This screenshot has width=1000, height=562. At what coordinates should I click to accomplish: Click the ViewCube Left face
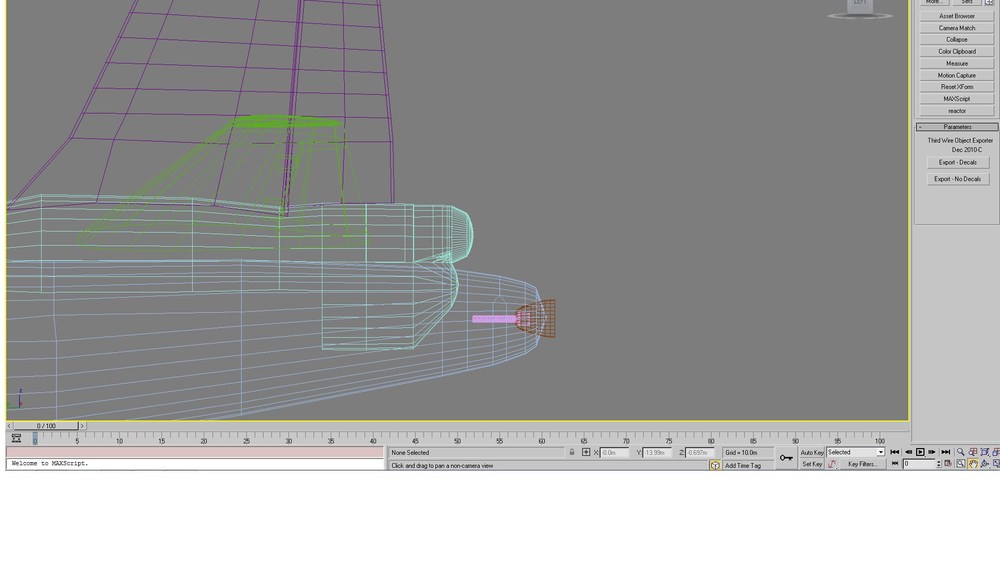(860, 4)
